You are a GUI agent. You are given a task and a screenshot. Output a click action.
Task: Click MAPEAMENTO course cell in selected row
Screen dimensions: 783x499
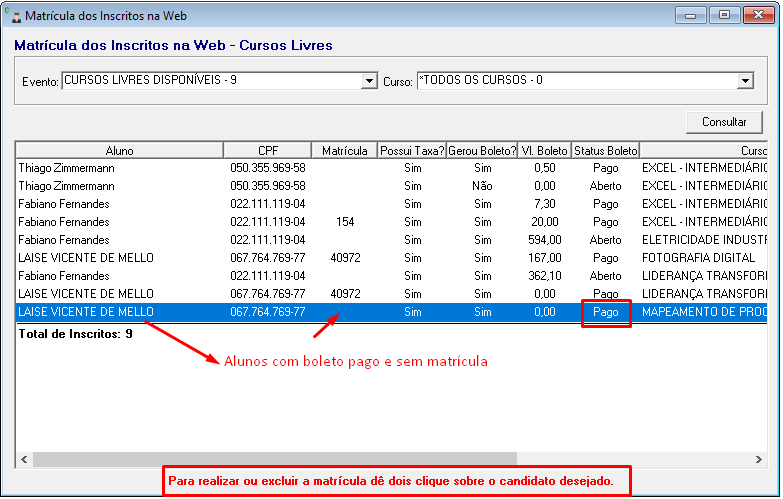click(704, 312)
